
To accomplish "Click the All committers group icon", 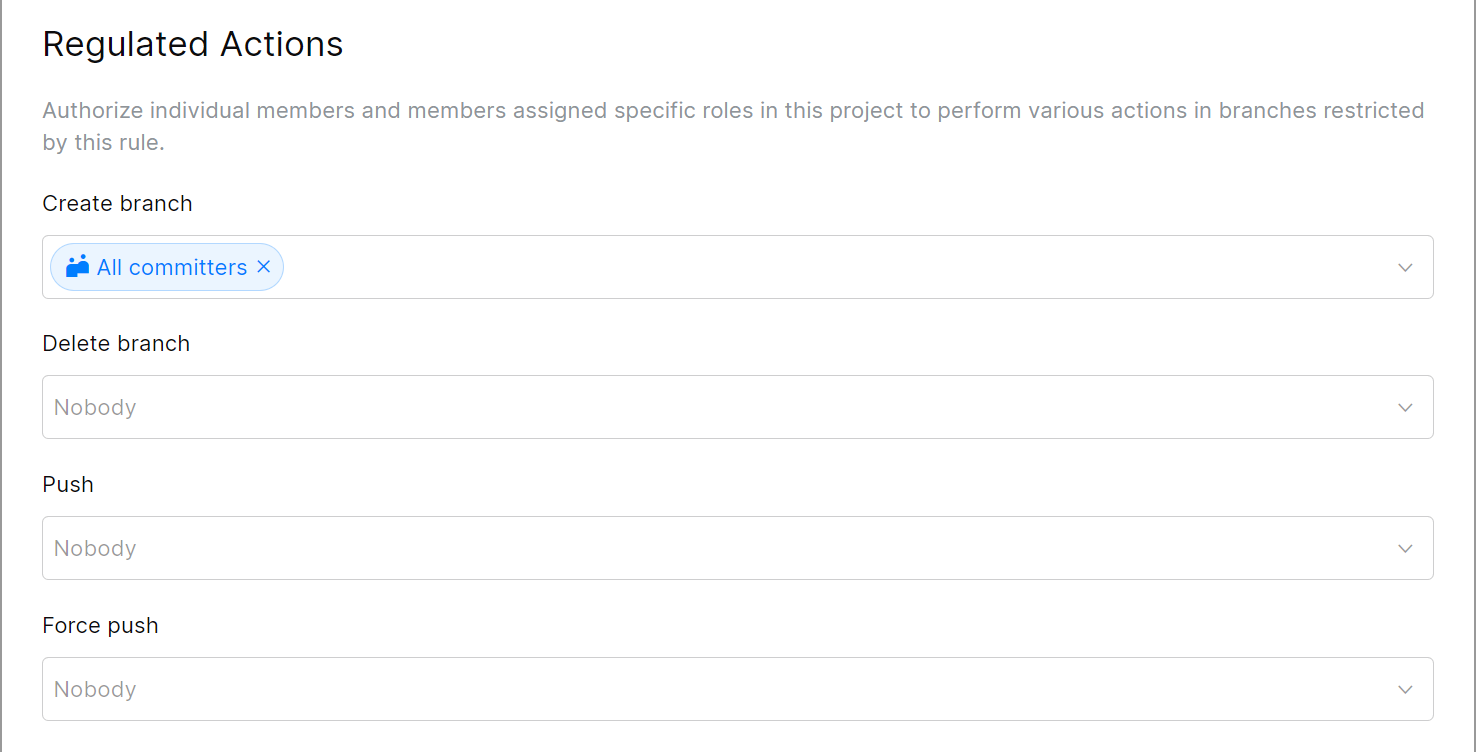I will coord(77,267).
